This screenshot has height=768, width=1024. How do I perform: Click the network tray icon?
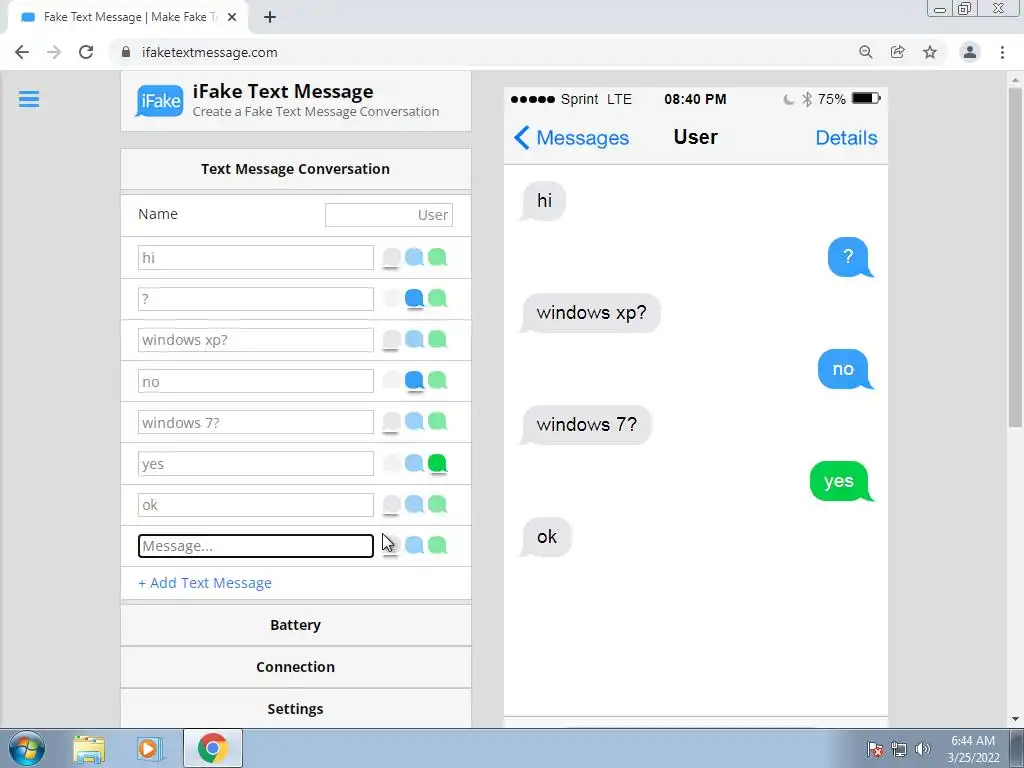click(899, 749)
